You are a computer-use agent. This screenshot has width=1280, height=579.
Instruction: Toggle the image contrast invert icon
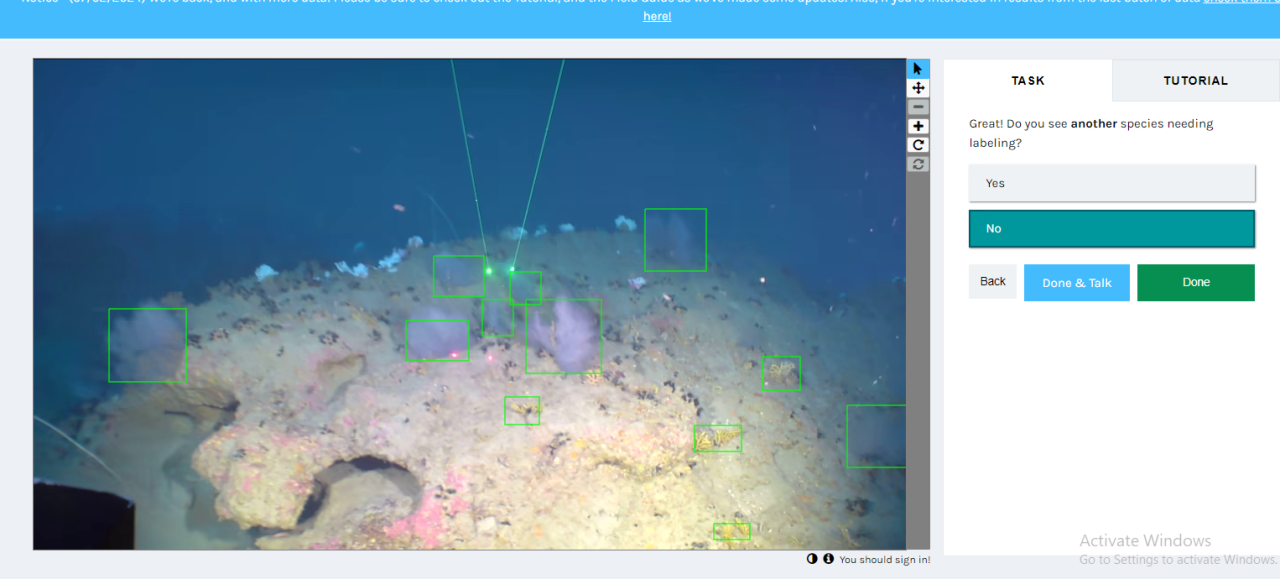812,559
